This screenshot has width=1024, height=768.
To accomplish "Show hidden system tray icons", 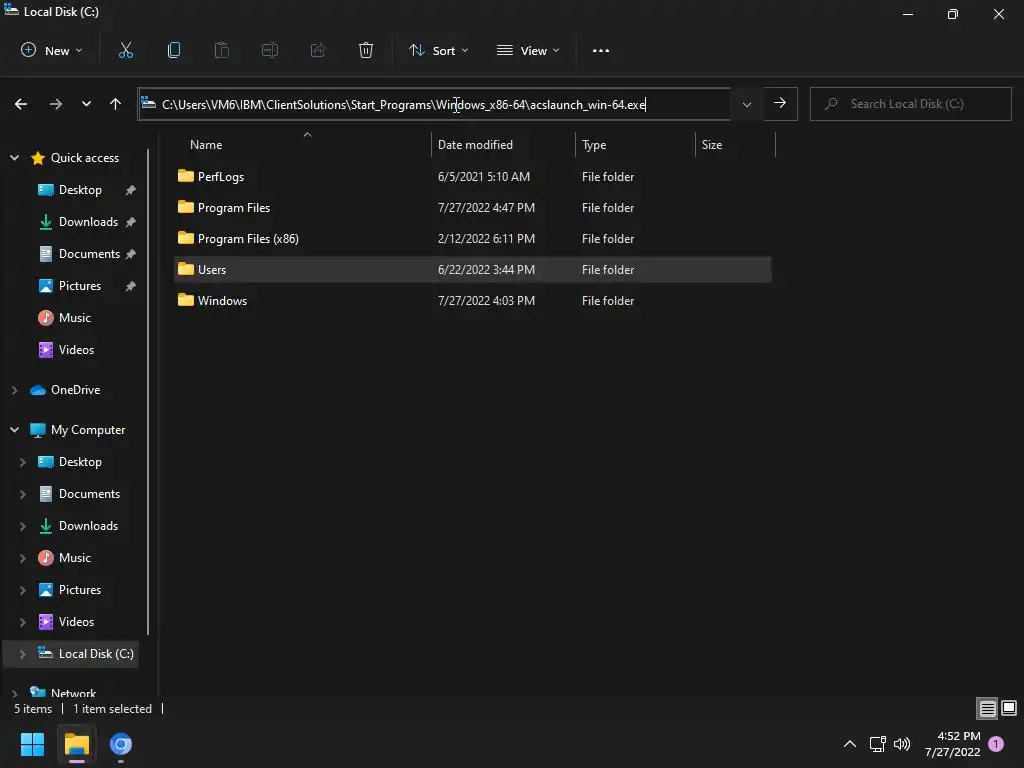I will coord(850,744).
